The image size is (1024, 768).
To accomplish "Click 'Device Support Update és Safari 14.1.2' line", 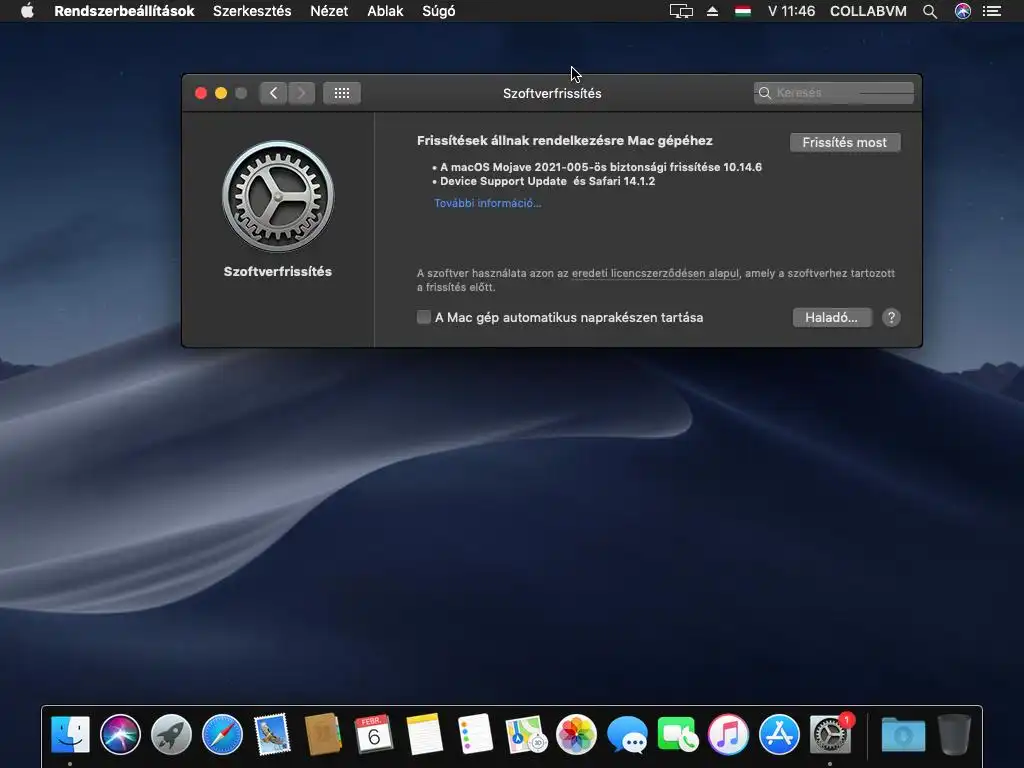I will 547,182.
